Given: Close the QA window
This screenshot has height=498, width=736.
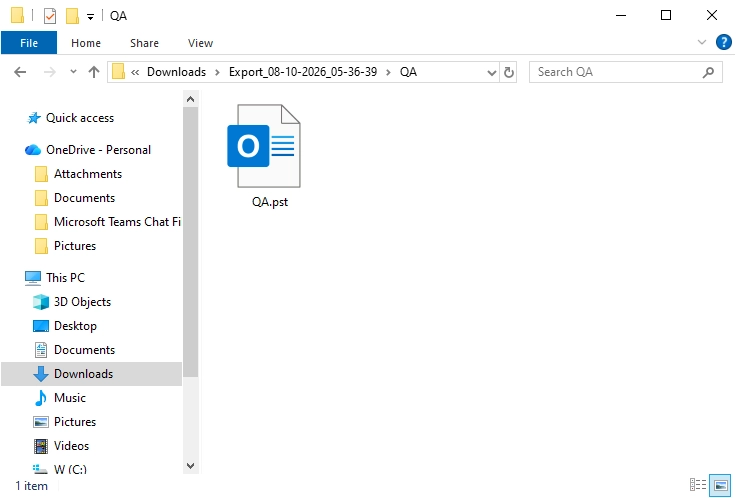Looking at the screenshot, I should click(x=712, y=15).
